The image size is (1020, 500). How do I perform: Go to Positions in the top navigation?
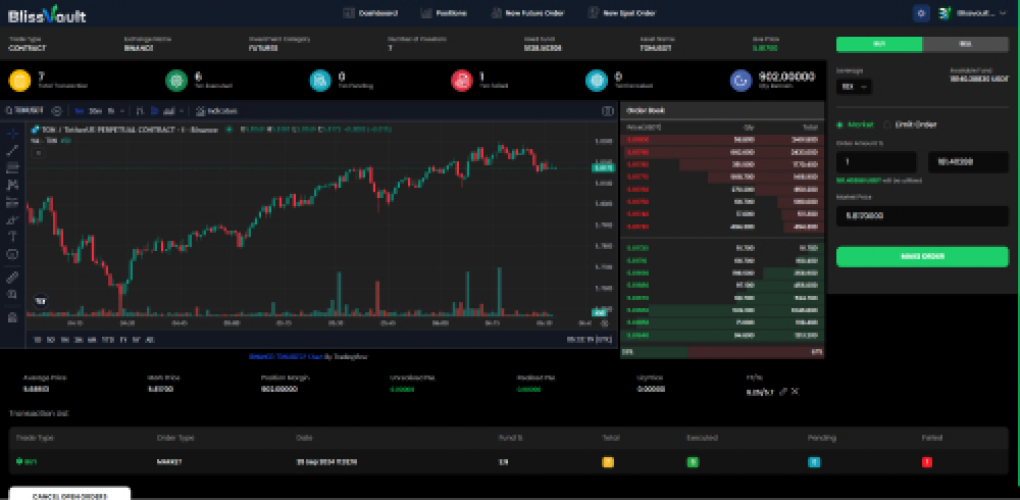(x=444, y=13)
